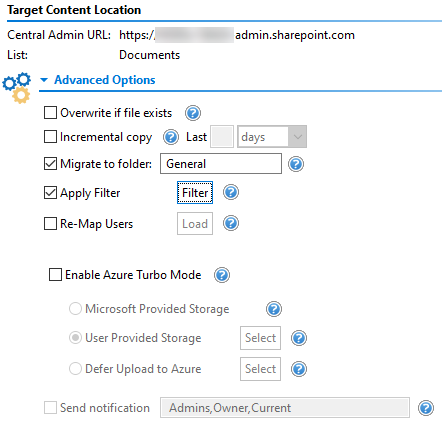Click help icon beside Defer Upload to Azure
Viewport: 442px width, 426px height.
(x=299, y=369)
